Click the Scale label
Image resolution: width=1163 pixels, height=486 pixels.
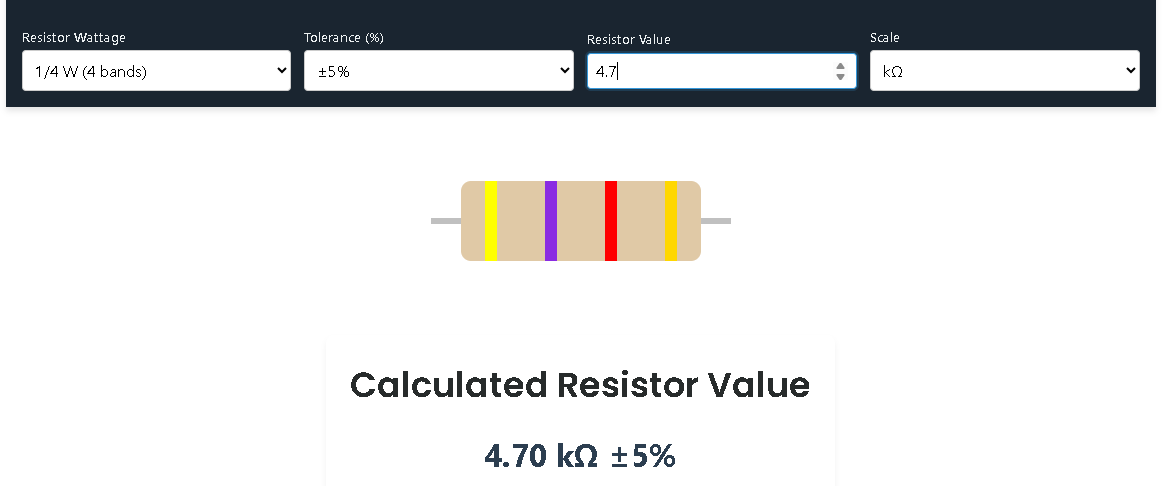884,38
